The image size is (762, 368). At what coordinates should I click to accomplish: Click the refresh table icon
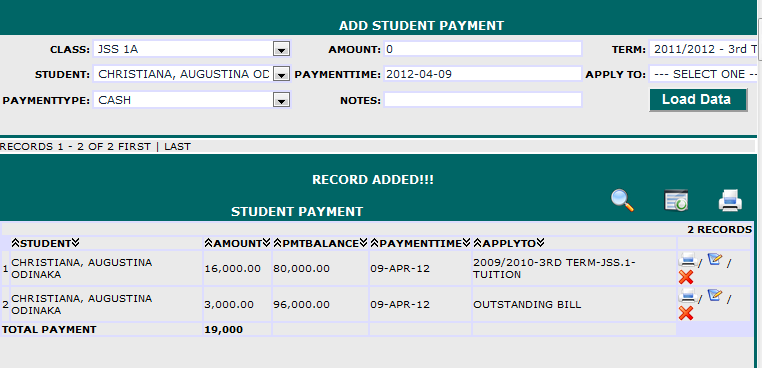click(676, 200)
